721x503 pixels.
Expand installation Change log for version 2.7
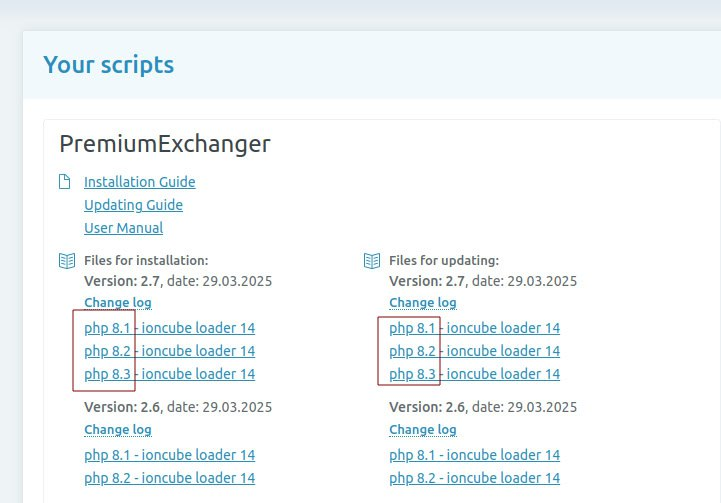[x=117, y=302]
